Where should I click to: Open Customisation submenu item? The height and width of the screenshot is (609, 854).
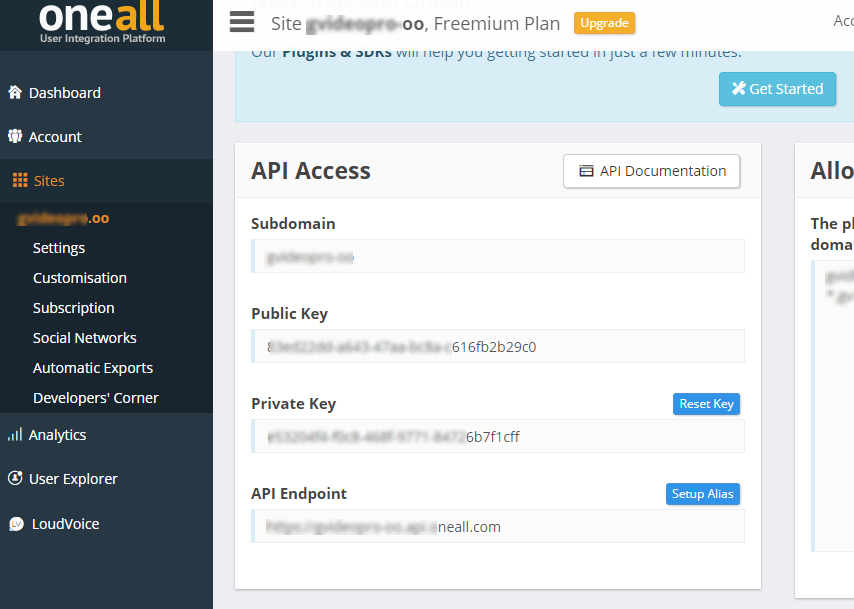[x=80, y=278]
